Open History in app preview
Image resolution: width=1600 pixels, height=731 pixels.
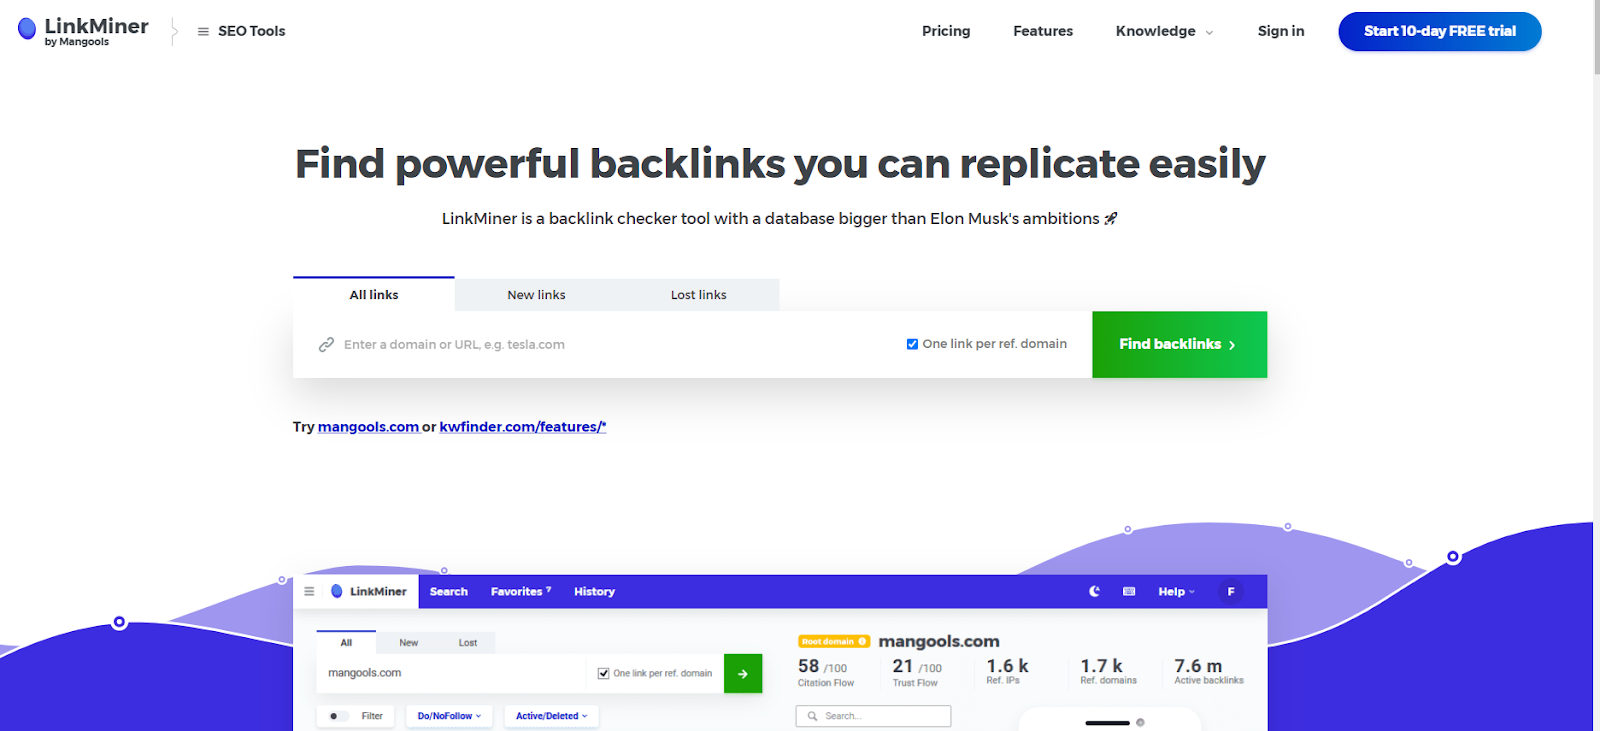594,591
